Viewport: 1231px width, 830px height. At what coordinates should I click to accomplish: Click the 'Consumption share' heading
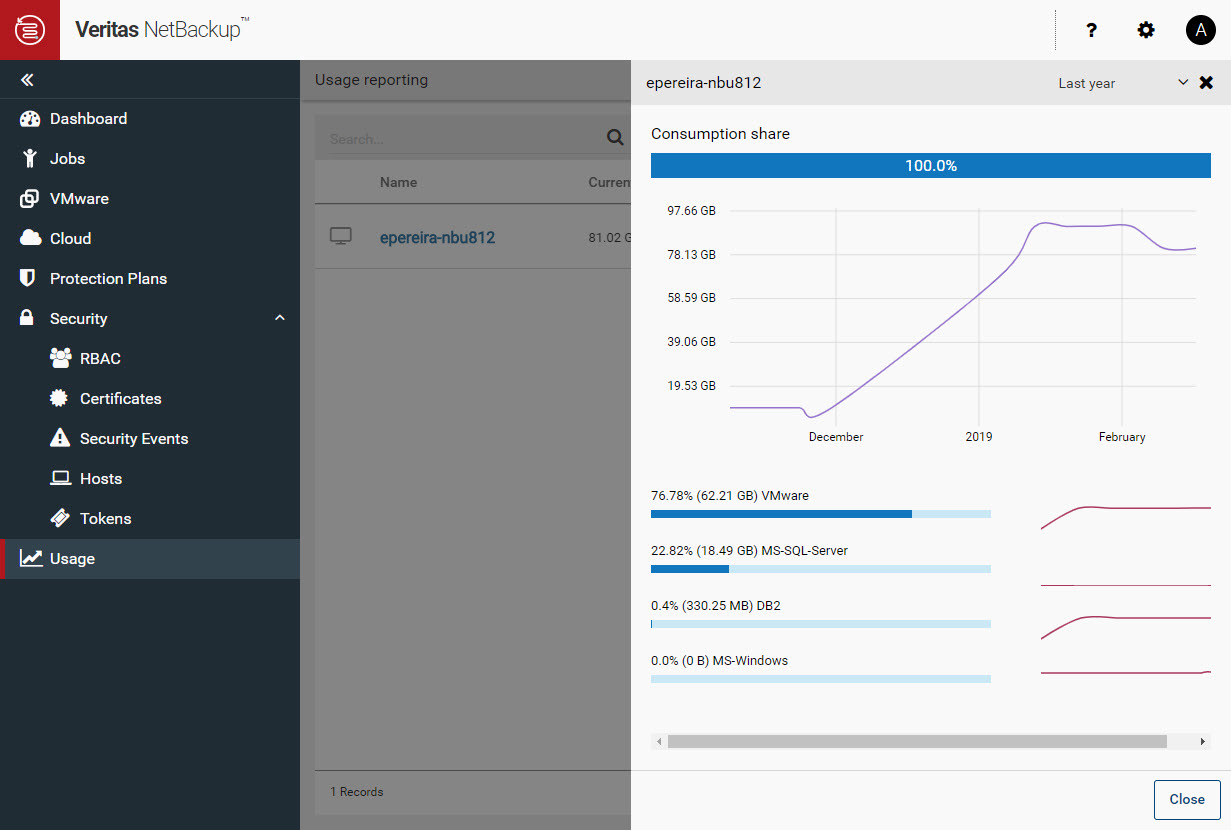pyautogui.click(x=720, y=134)
